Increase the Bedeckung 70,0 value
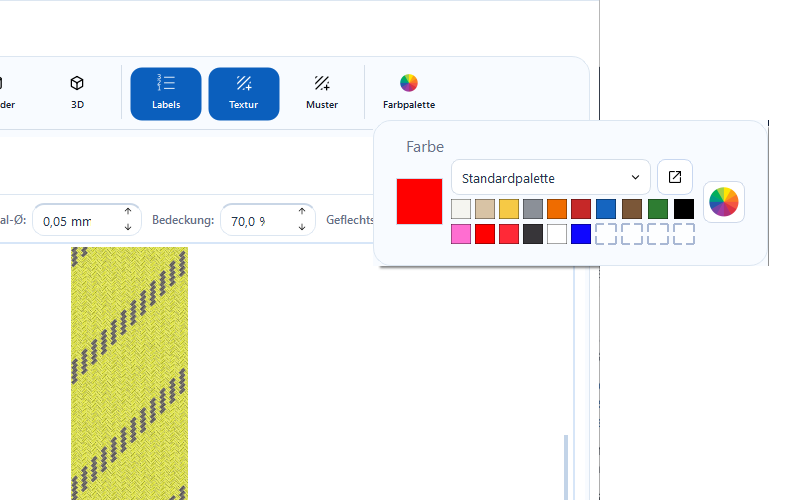Screen dimensions: 790x500 coord(302,212)
